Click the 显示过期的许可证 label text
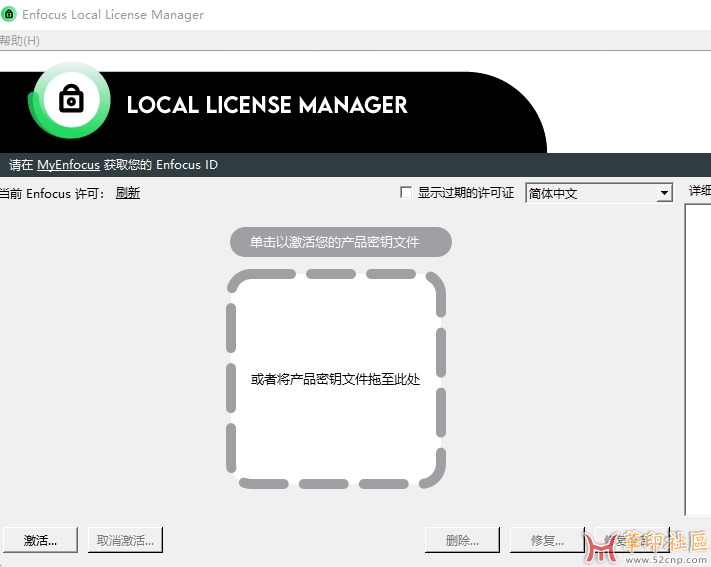Viewport: 711px width, 567px height. [466, 193]
